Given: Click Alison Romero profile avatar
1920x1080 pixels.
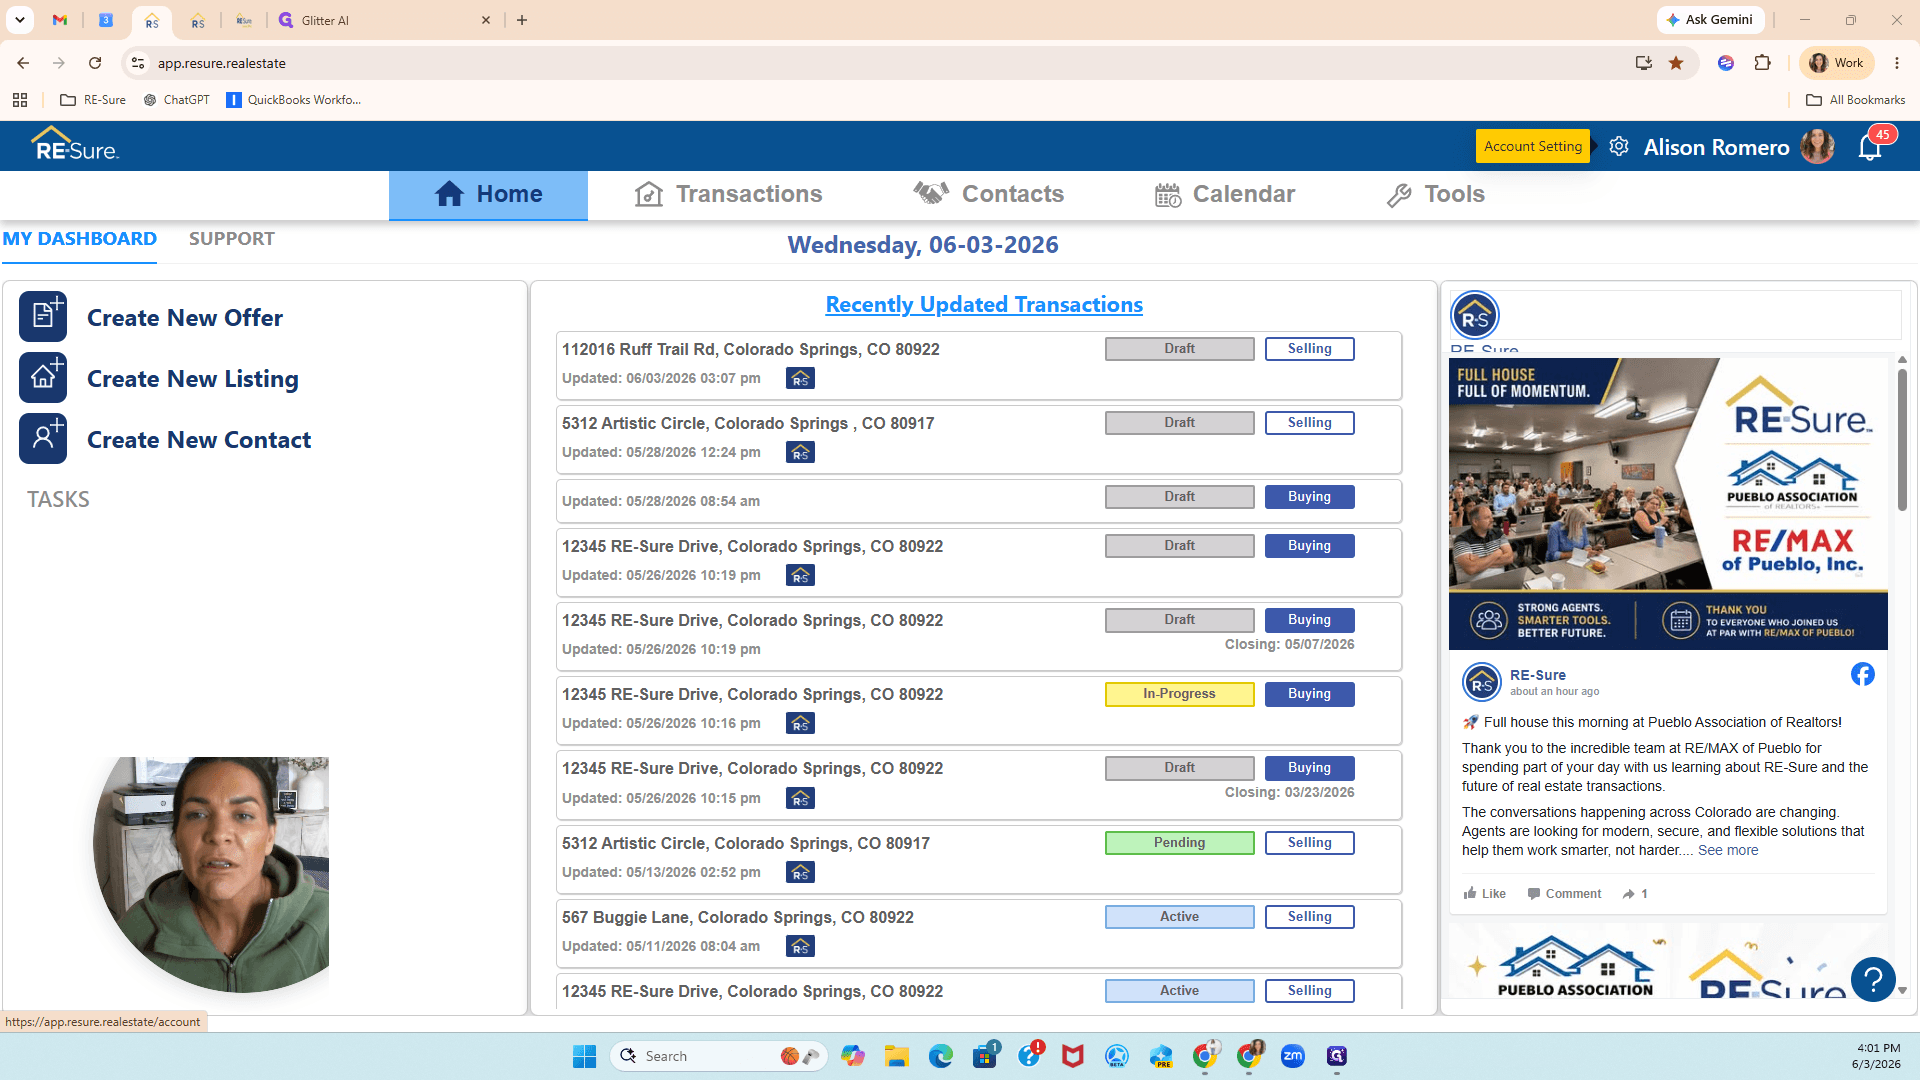Looking at the screenshot, I should pyautogui.click(x=1817, y=146).
